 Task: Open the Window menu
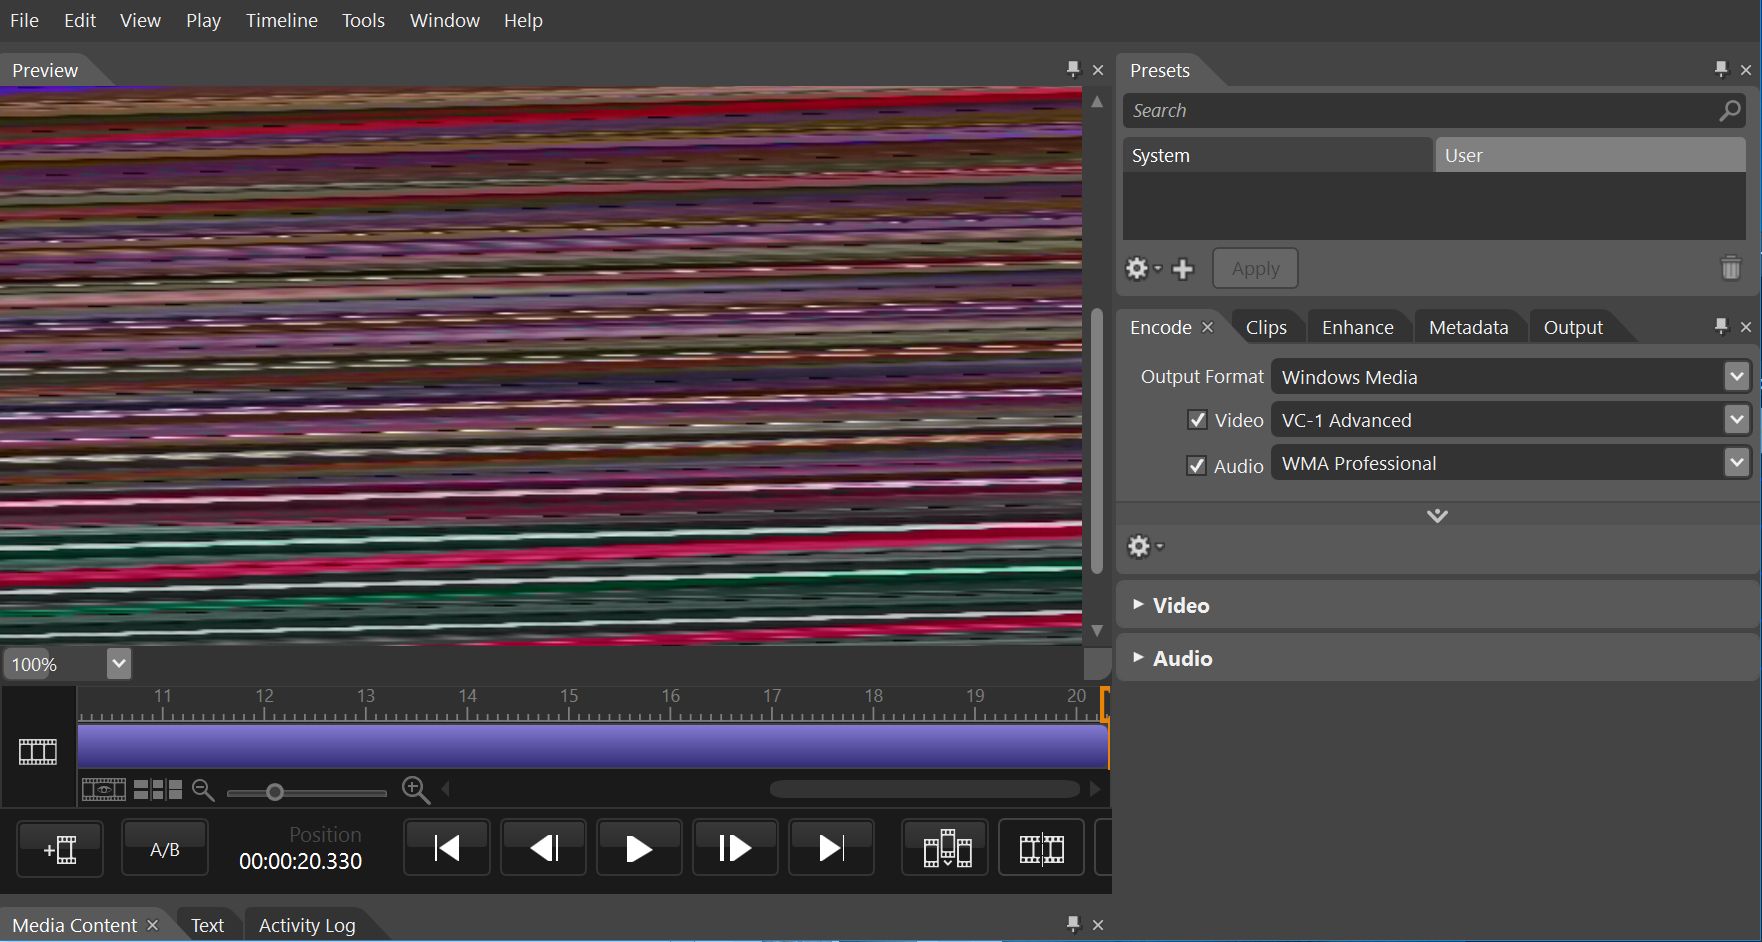coord(445,20)
